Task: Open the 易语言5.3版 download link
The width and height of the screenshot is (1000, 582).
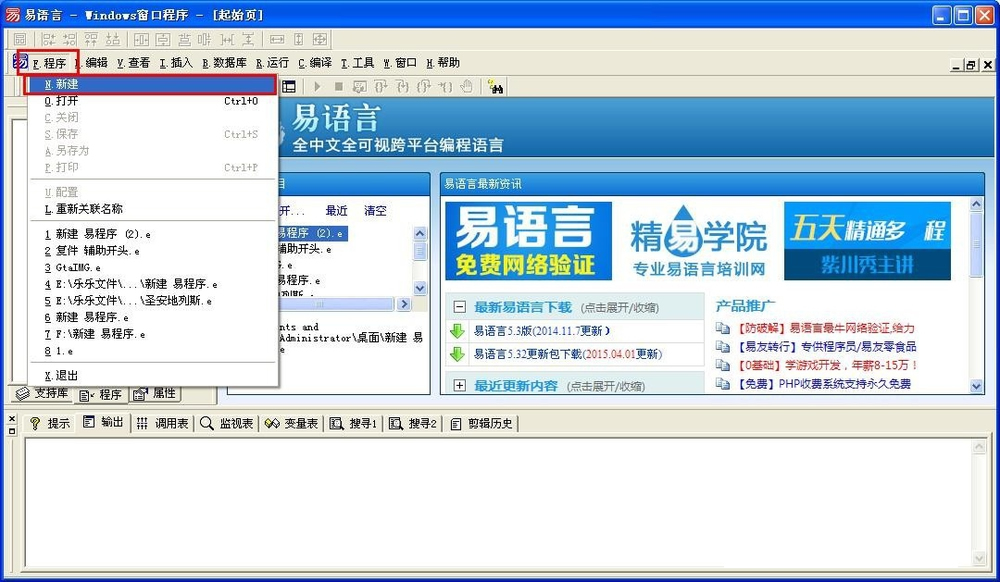Action: click(x=542, y=331)
